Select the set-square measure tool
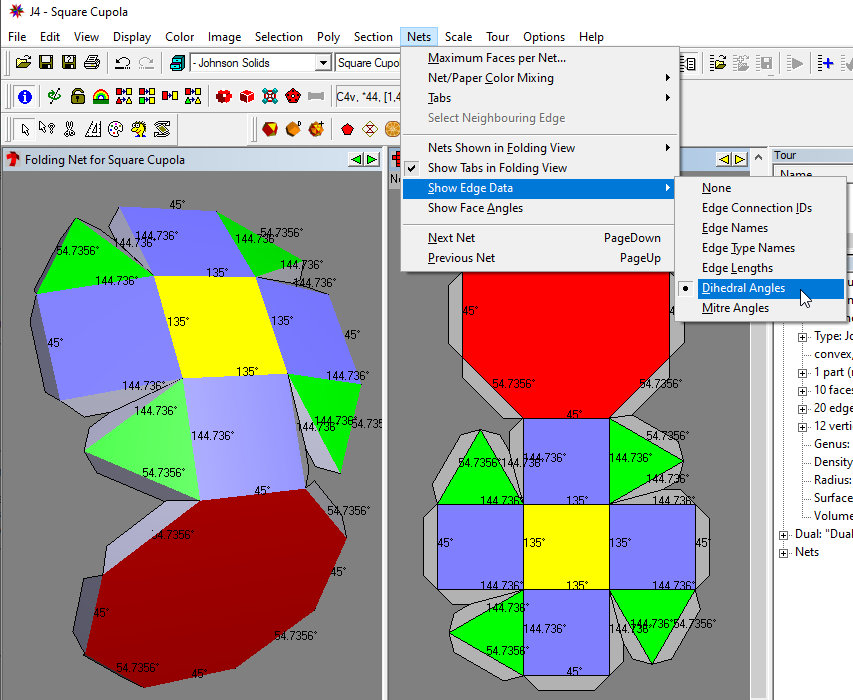 coord(92,129)
